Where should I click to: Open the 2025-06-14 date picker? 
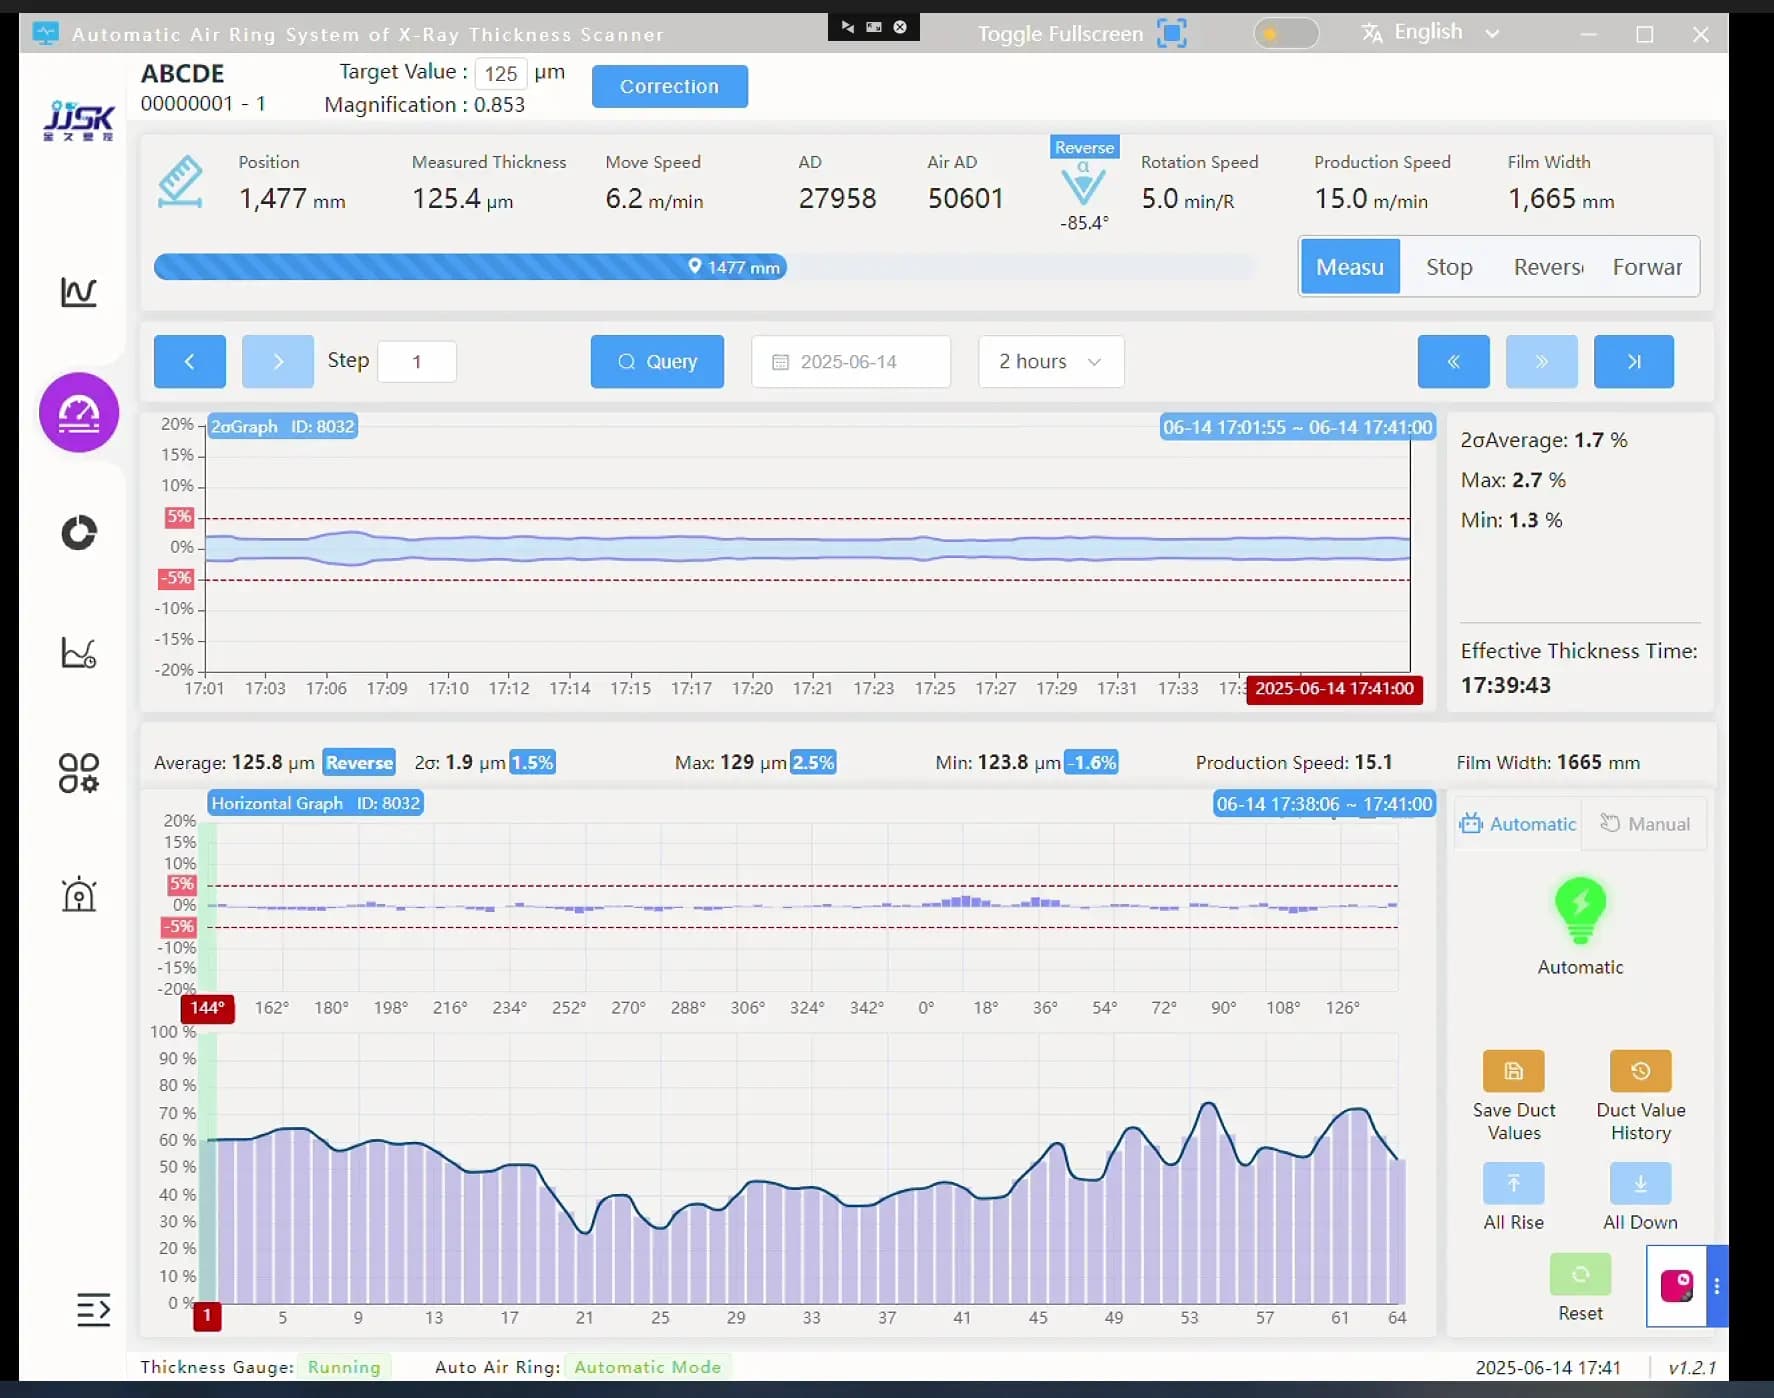point(850,362)
